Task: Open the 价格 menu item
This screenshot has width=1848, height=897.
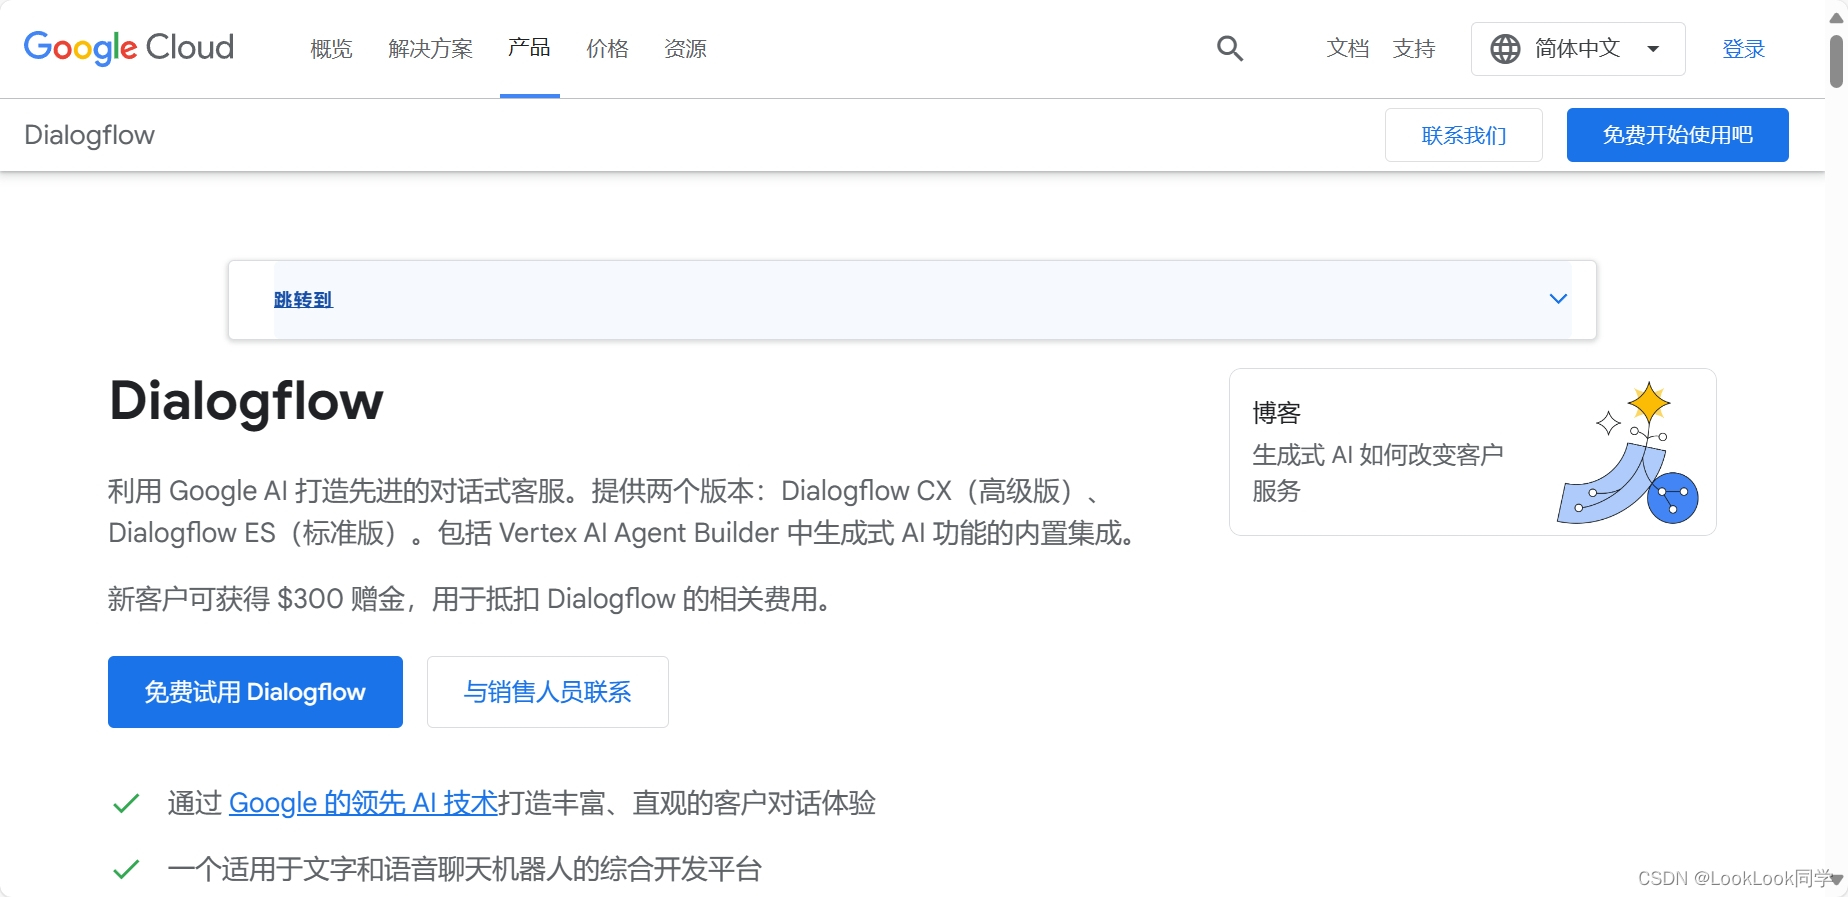Action: pyautogui.click(x=607, y=48)
